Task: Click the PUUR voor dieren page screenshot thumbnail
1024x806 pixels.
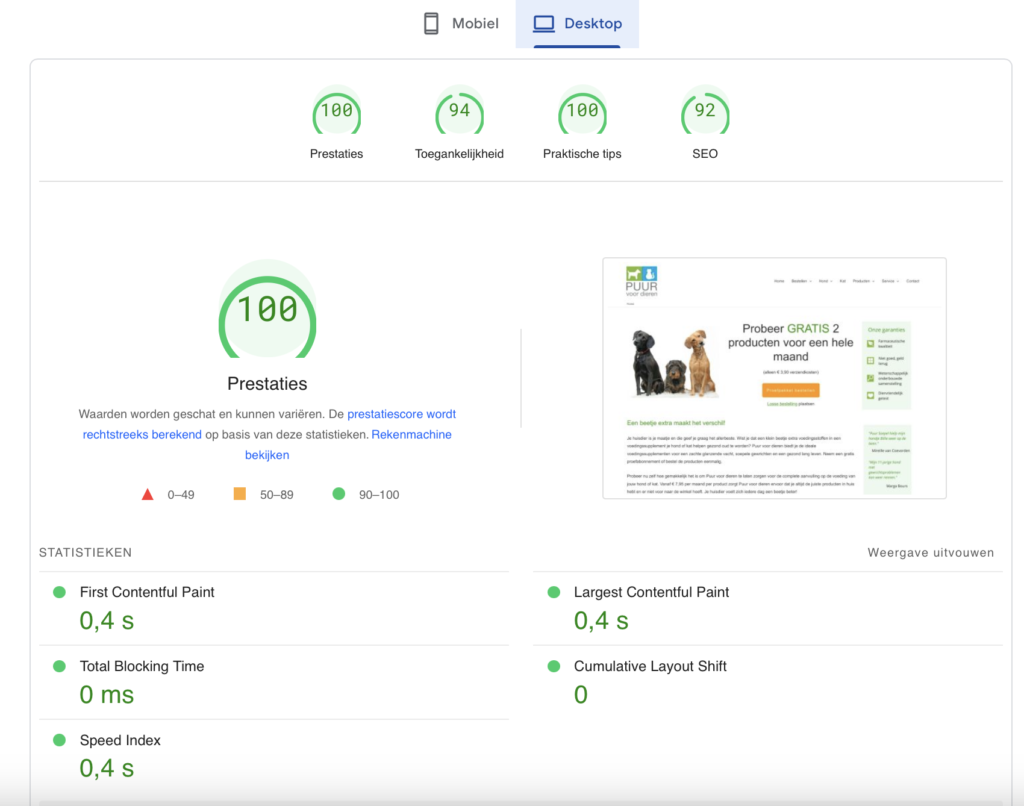Action: tap(775, 378)
